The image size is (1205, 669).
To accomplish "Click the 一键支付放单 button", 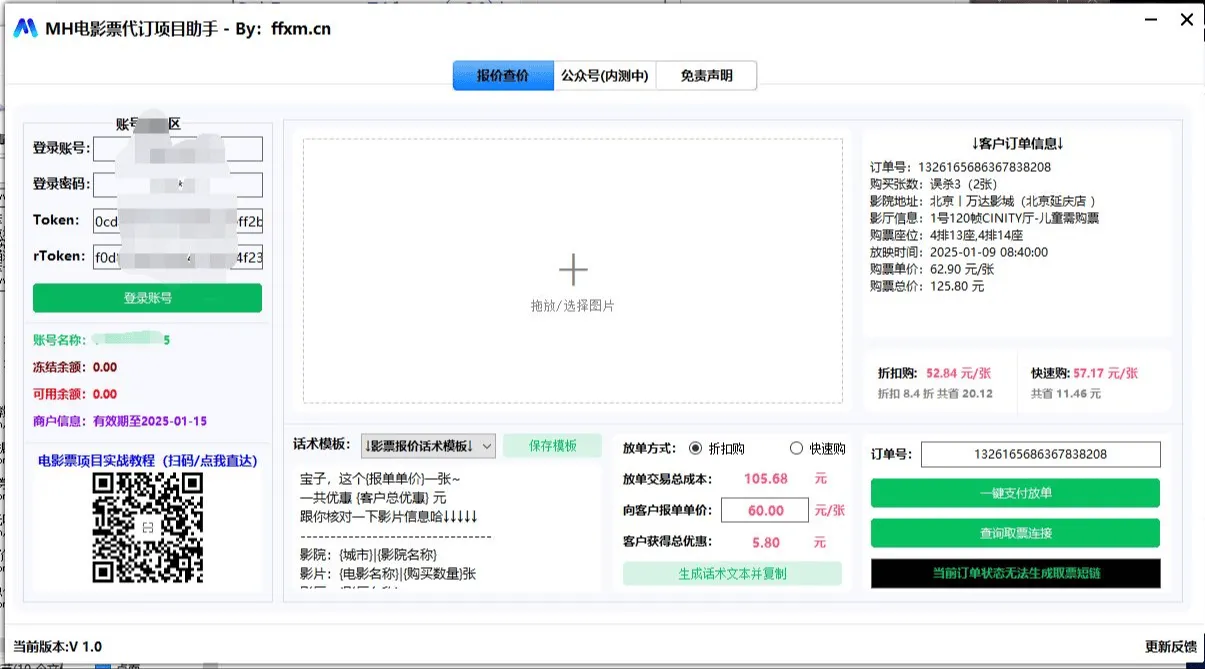I will pyautogui.click(x=1014, y=492).
